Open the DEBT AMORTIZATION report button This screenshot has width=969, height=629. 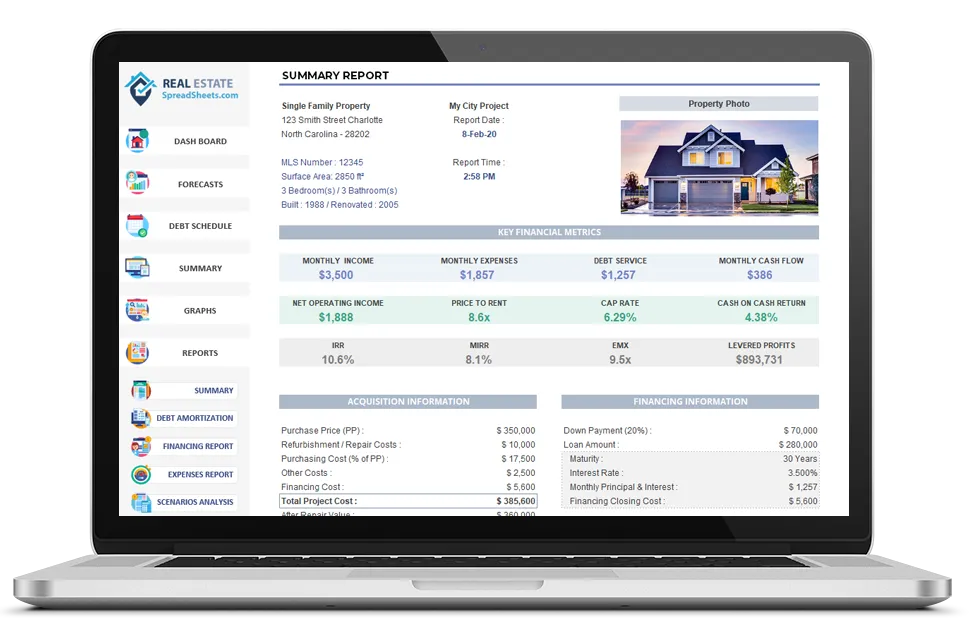click(195, 418)
